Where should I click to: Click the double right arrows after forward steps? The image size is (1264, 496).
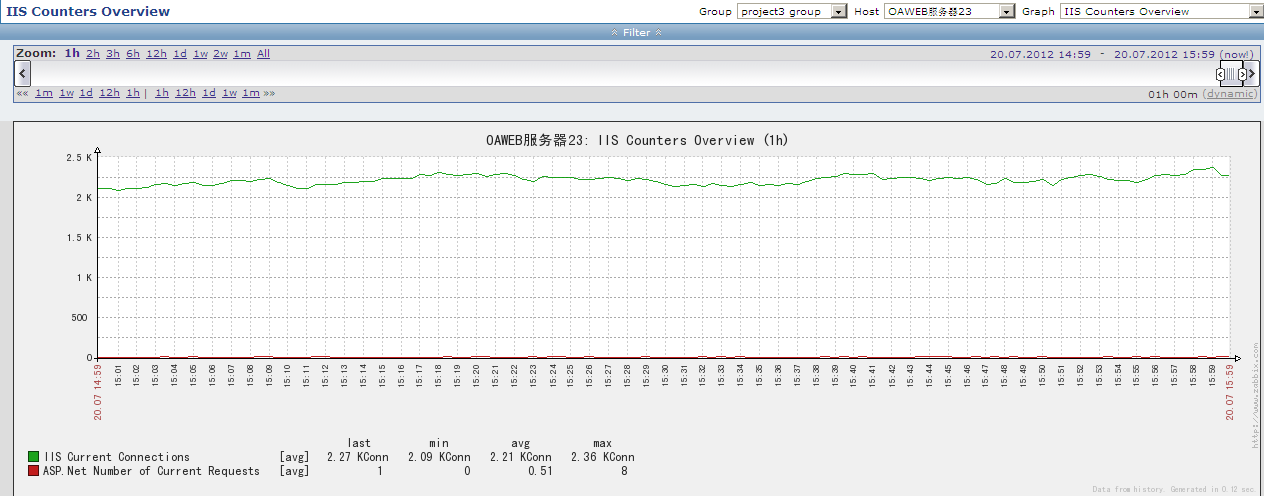(x=269, y=93)
